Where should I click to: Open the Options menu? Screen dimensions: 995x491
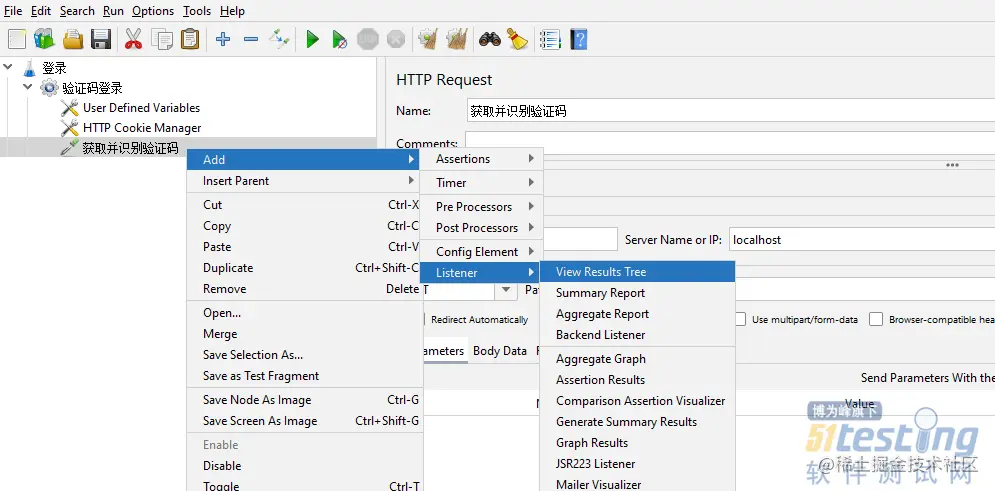point(153,11)
